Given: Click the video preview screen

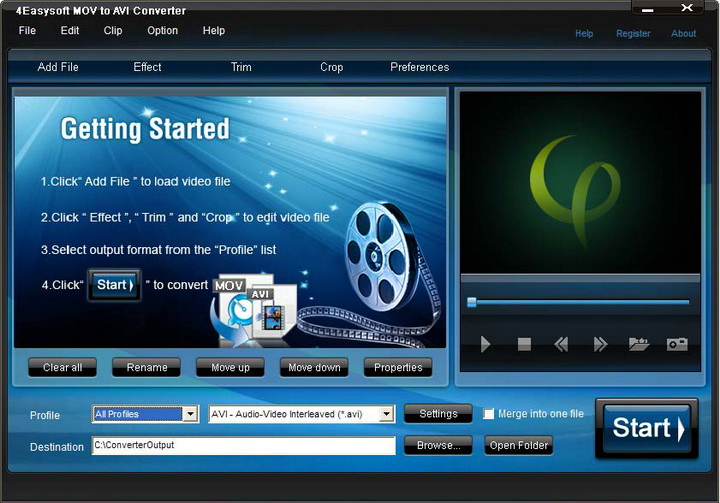Looking at the screenshot, I should tap(580, 182).
